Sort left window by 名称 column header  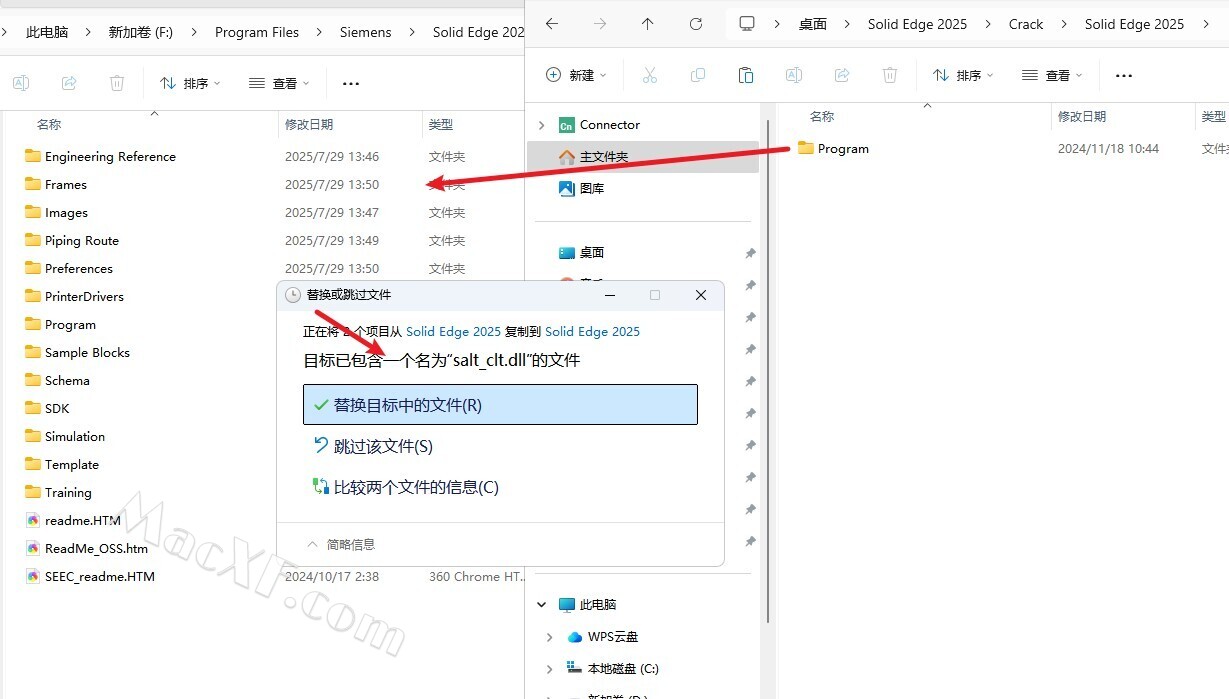pos(49,125)
